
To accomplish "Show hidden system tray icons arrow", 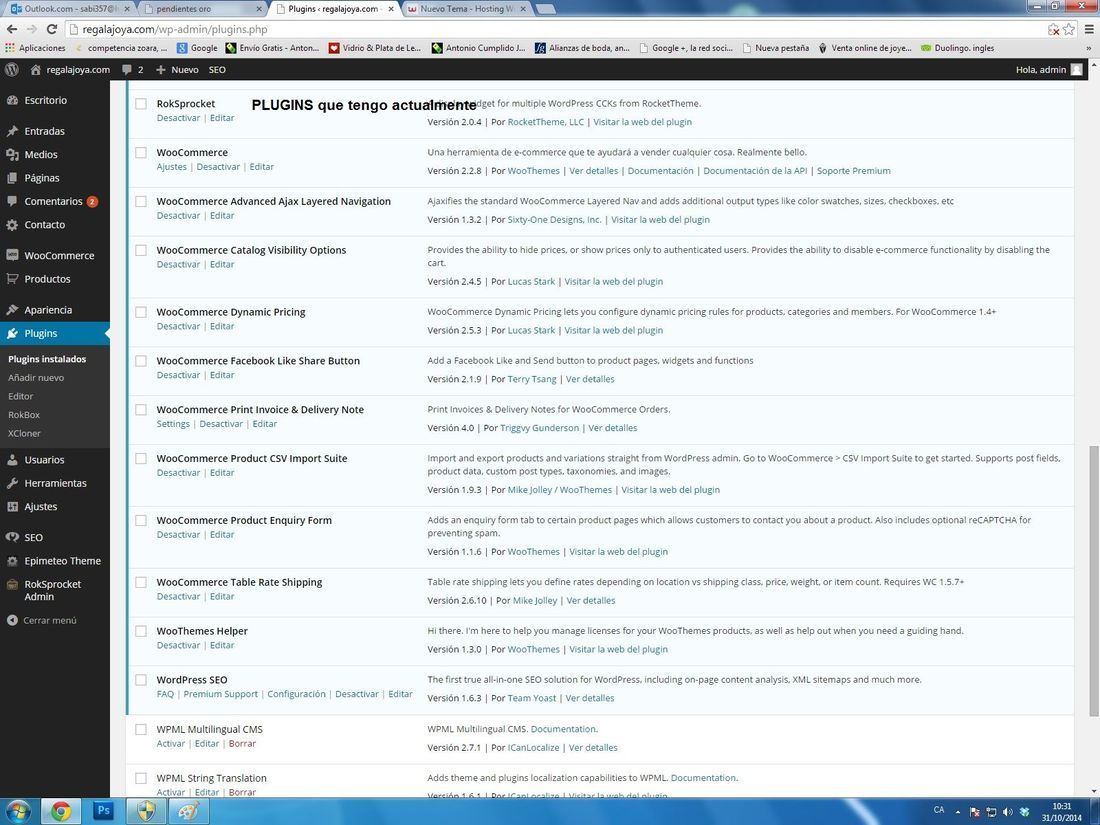I will (x=958, y=812).
